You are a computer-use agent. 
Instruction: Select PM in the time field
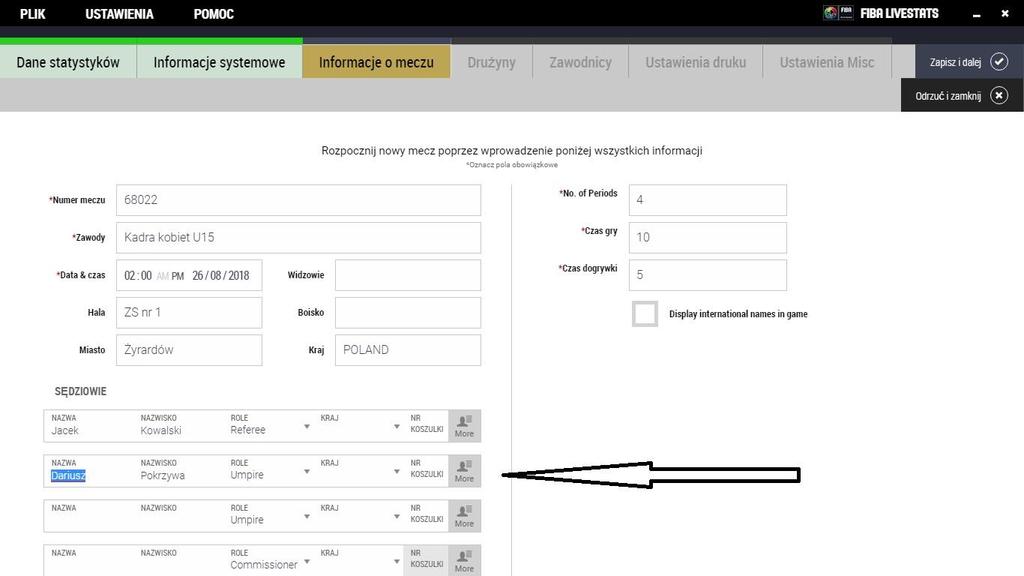click(178, 276)
